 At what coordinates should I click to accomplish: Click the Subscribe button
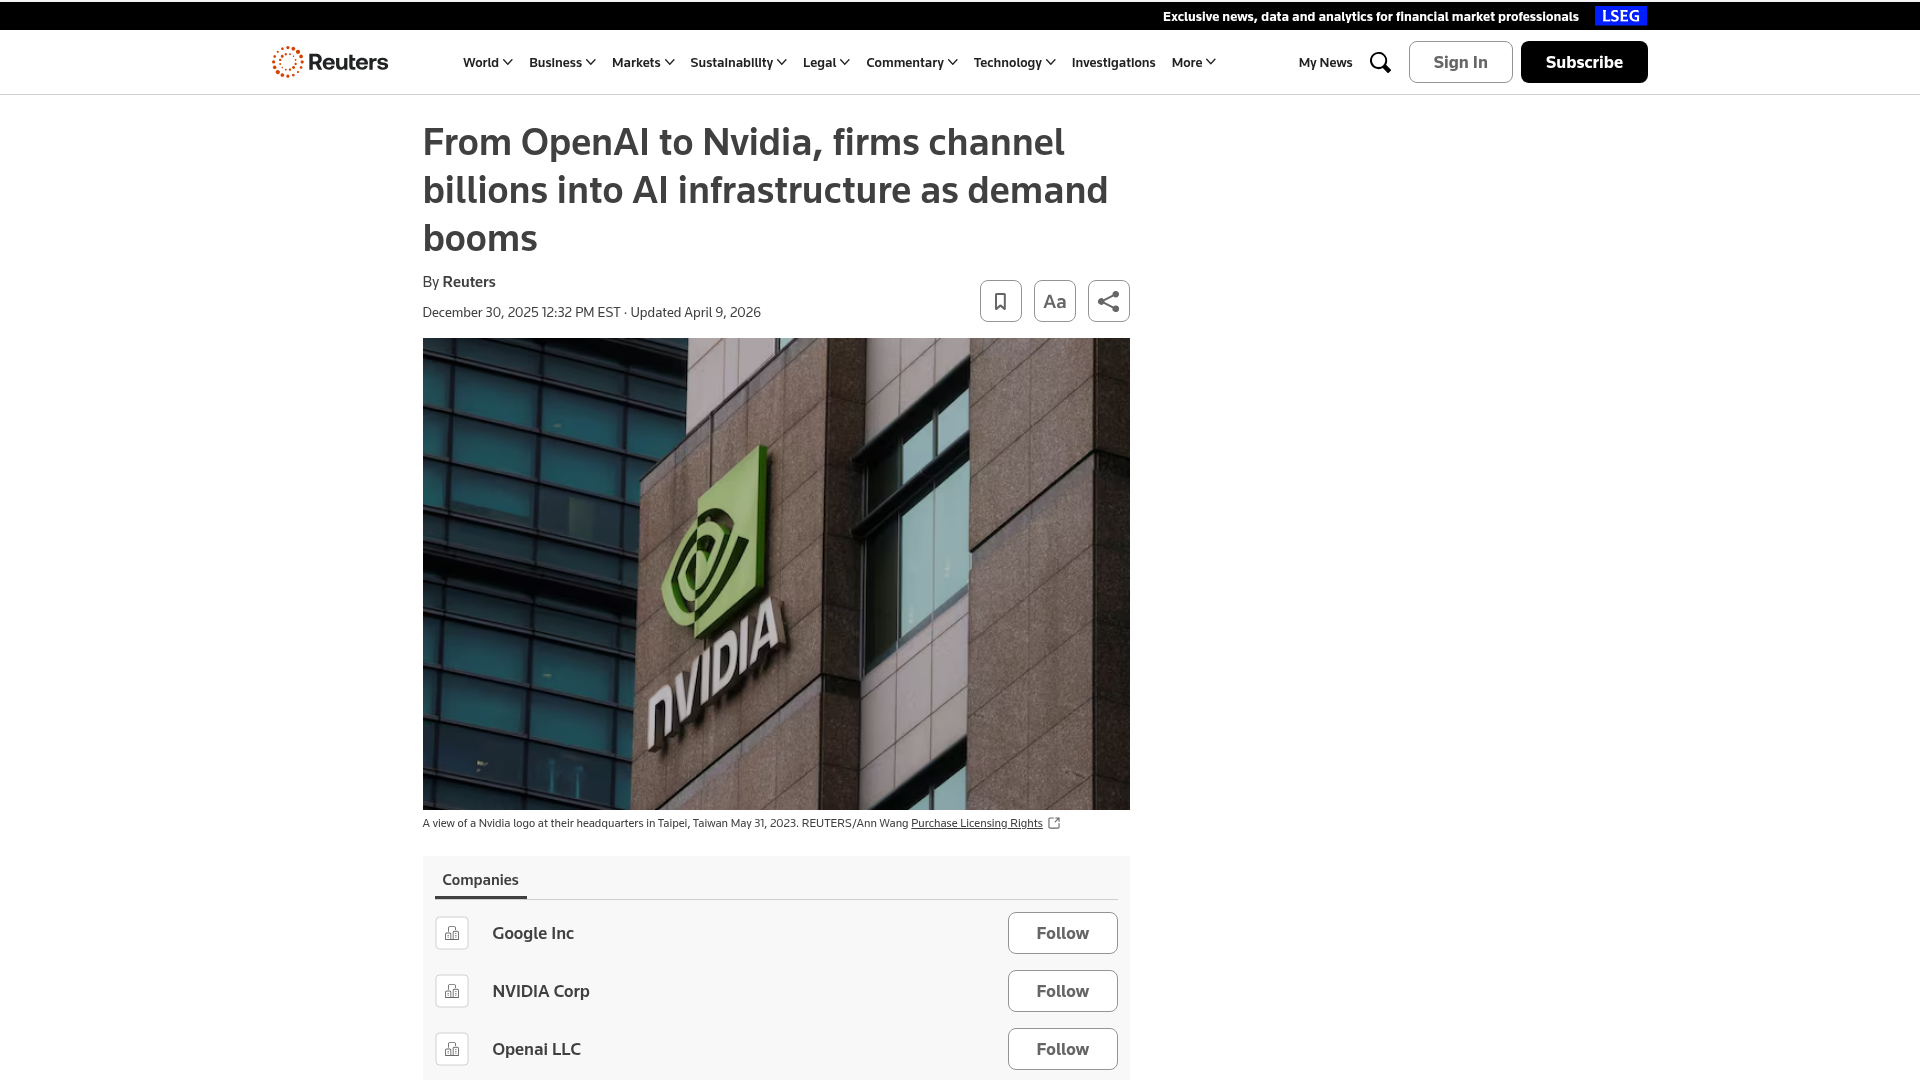tap(1583, 62)
